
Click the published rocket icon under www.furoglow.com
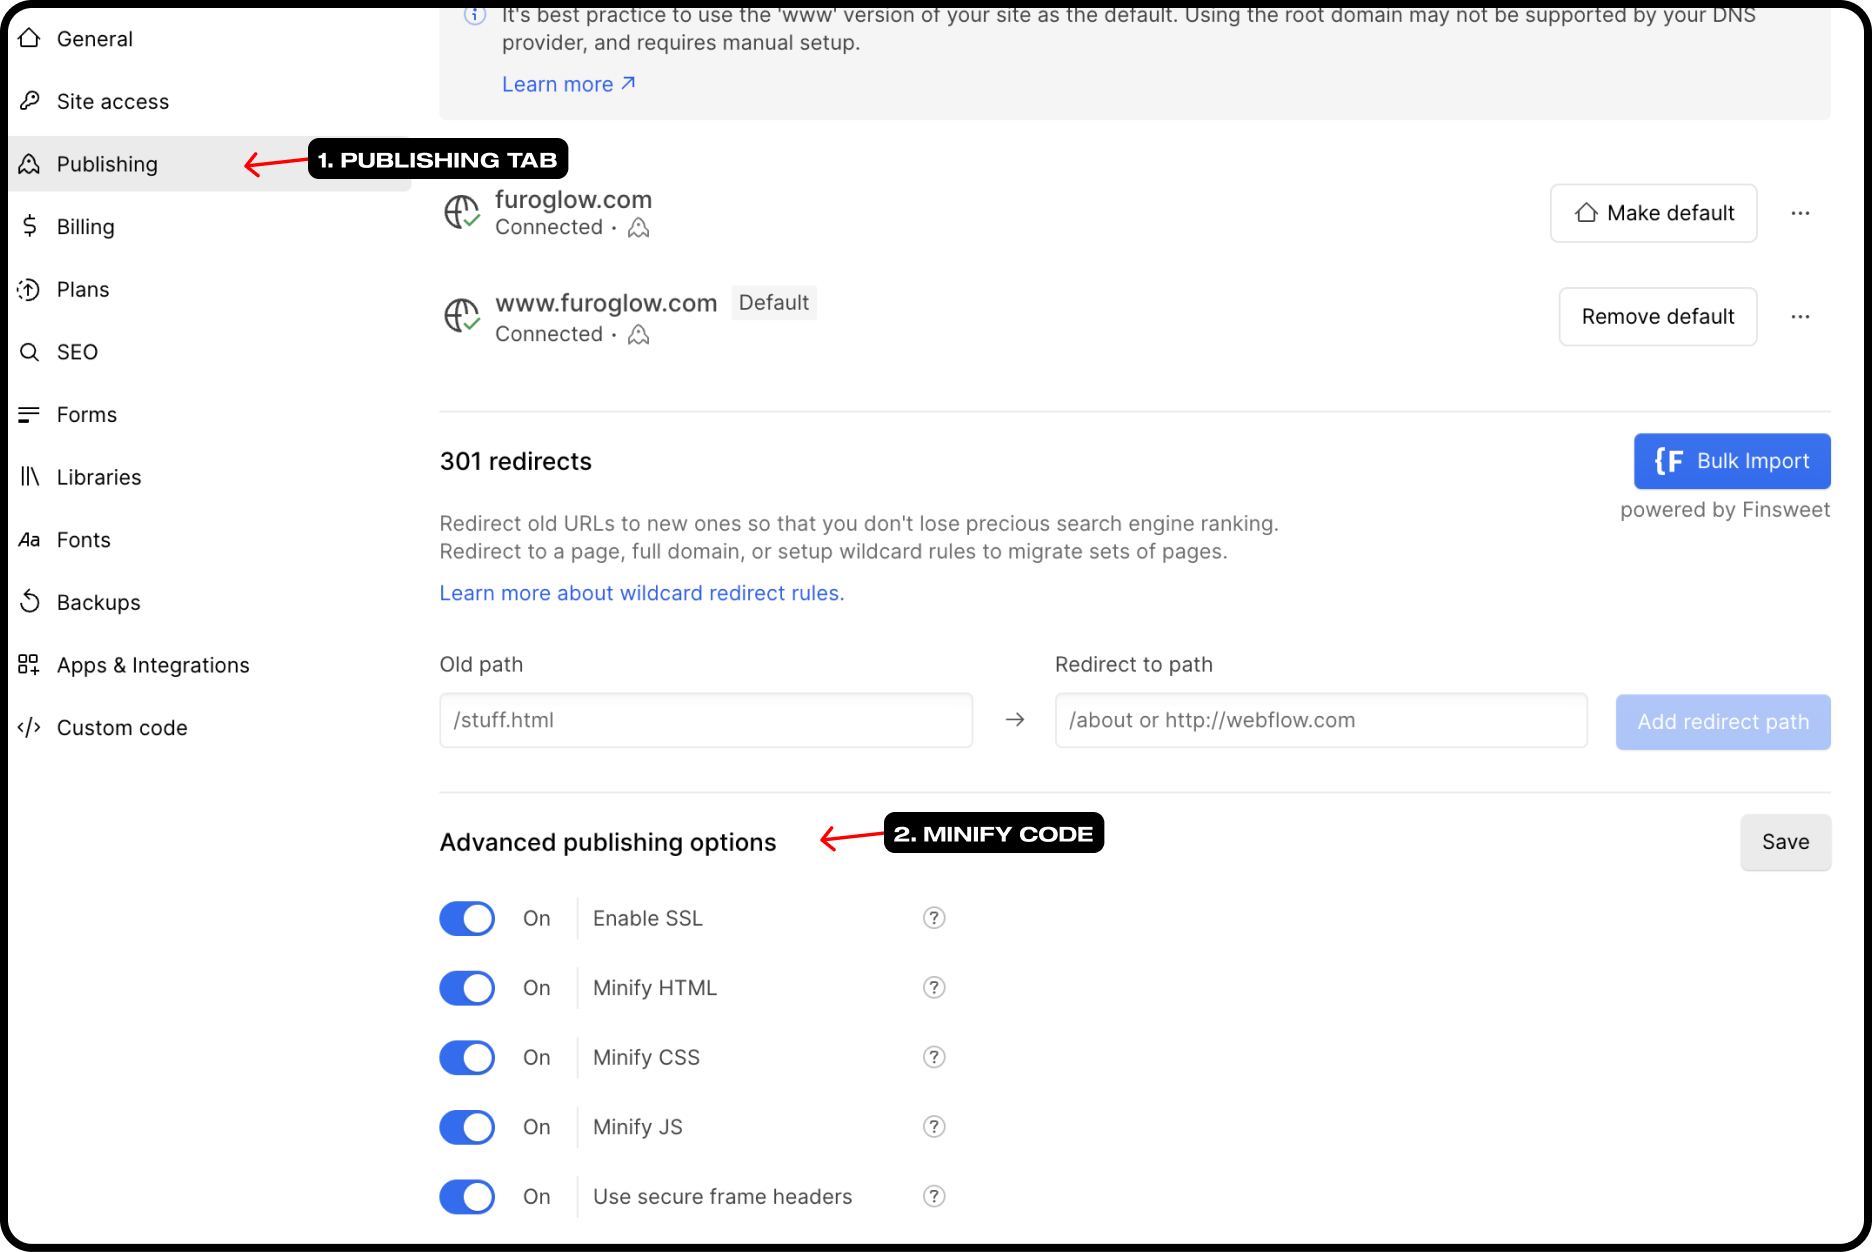click(x=639, y=335)
